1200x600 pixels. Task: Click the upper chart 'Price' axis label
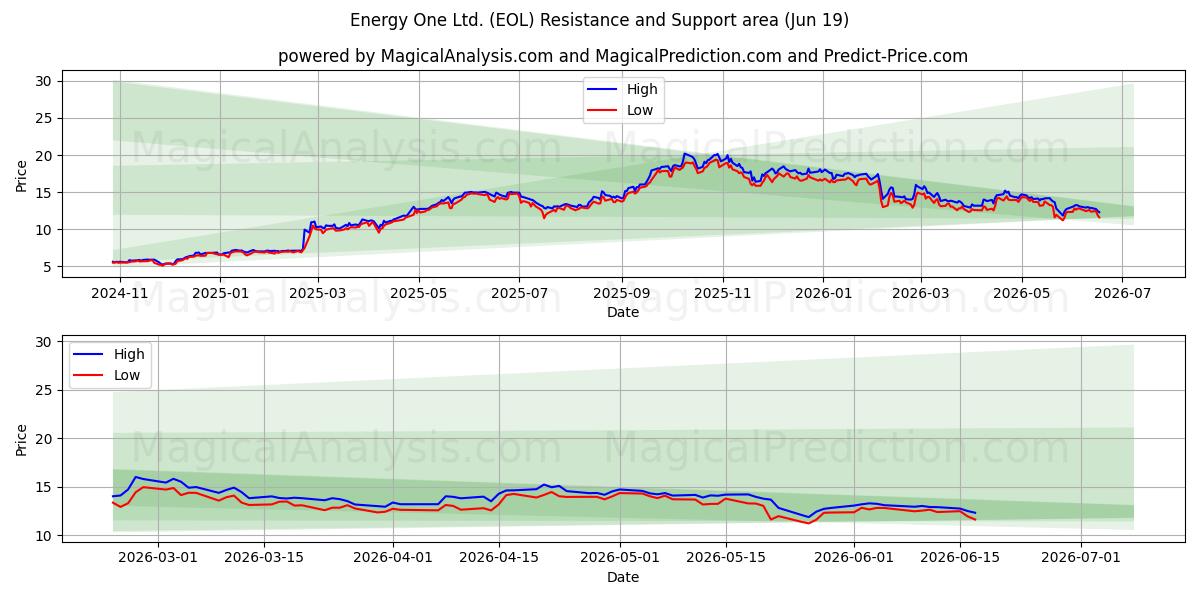coord(22,173)
